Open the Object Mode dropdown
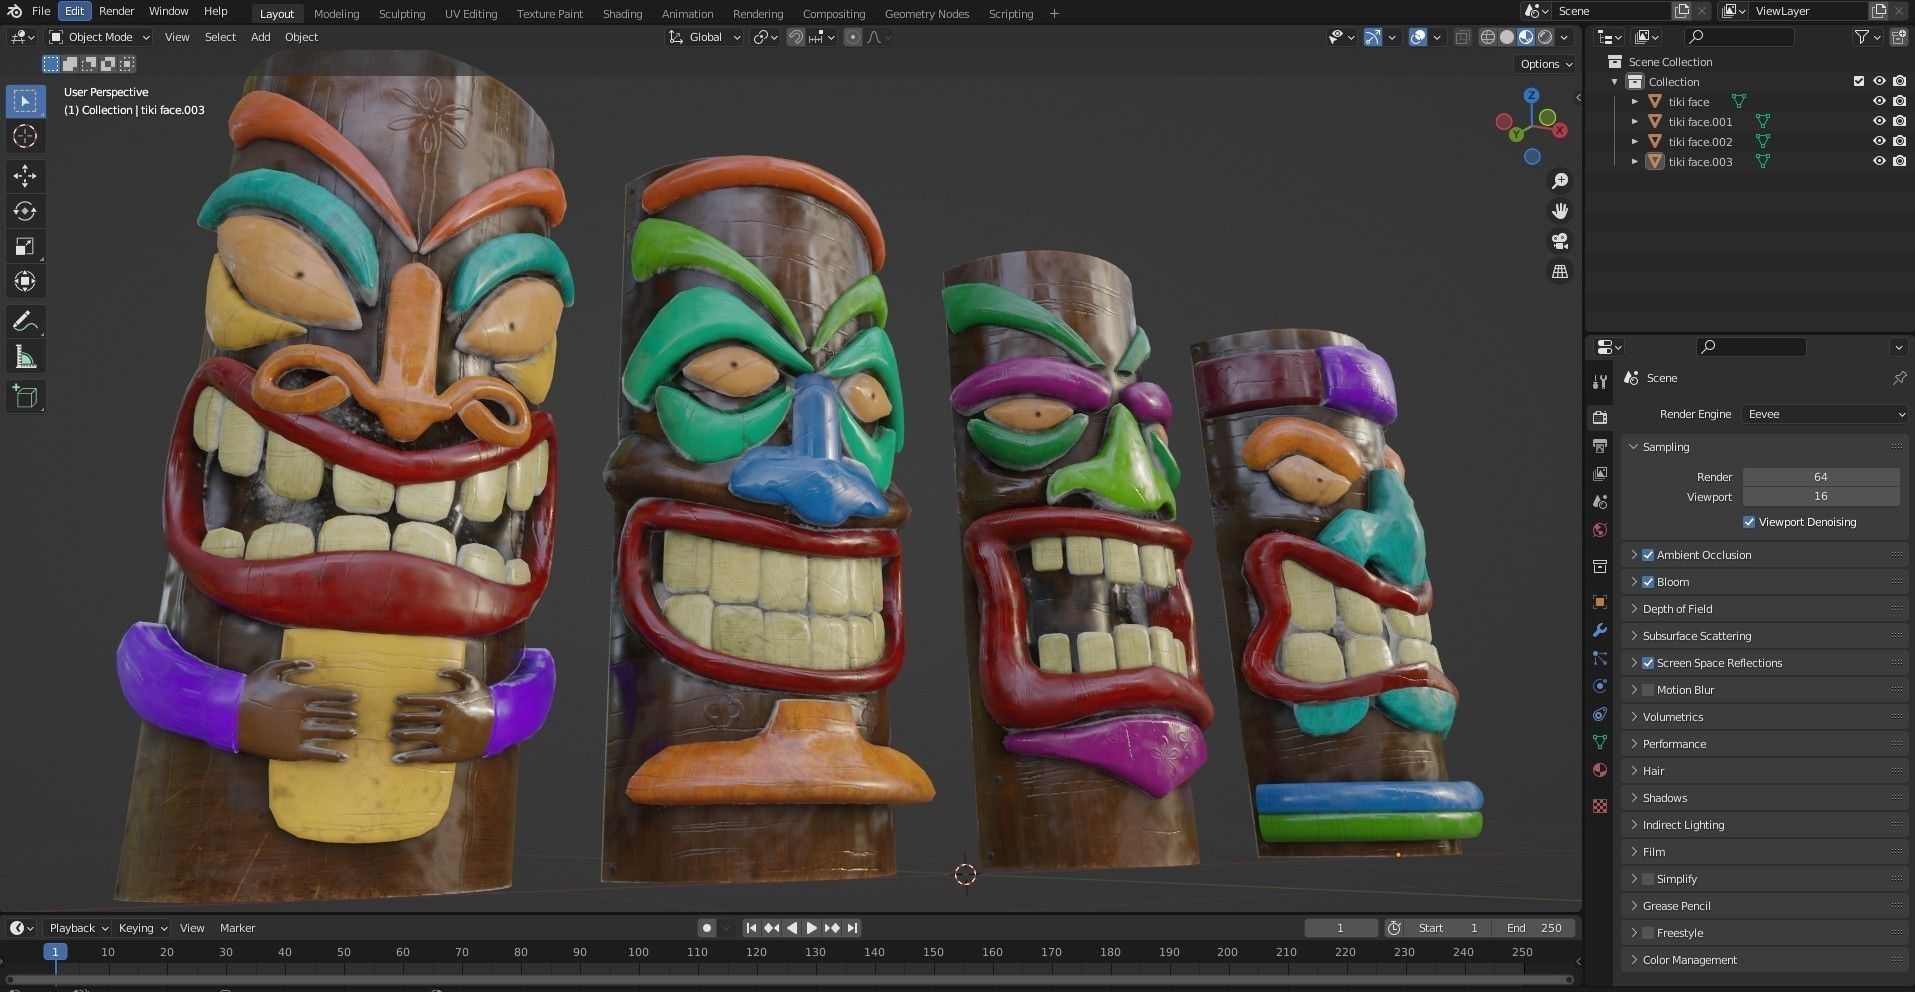The image size is (1915, 992). [x=100, y=37]
